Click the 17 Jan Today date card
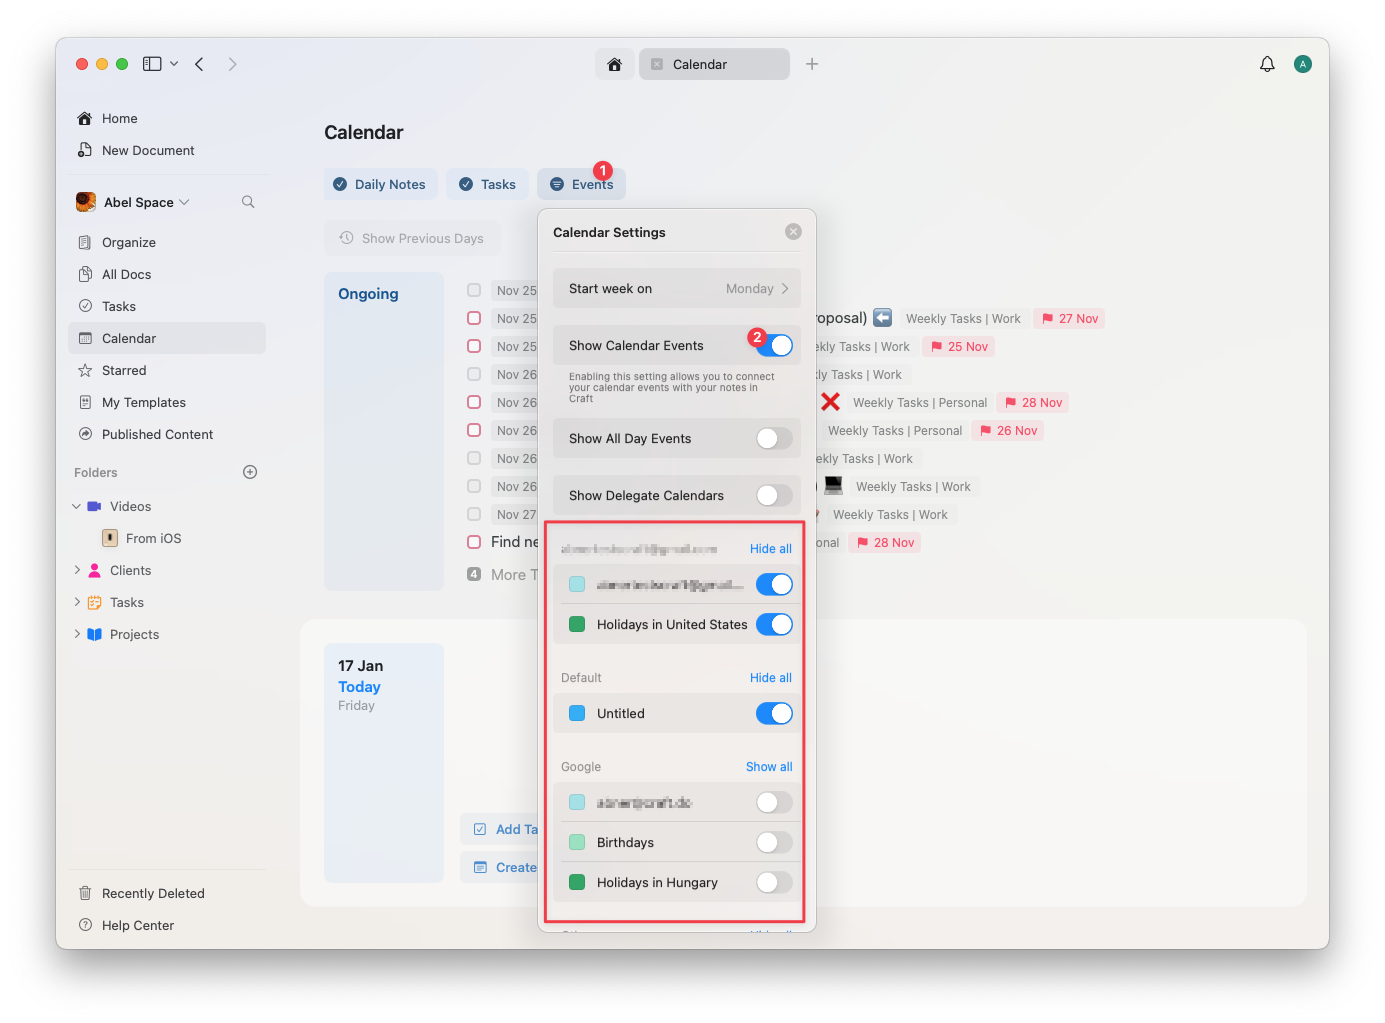This screenshot has height=1023, width=1385. pos(384,763)
